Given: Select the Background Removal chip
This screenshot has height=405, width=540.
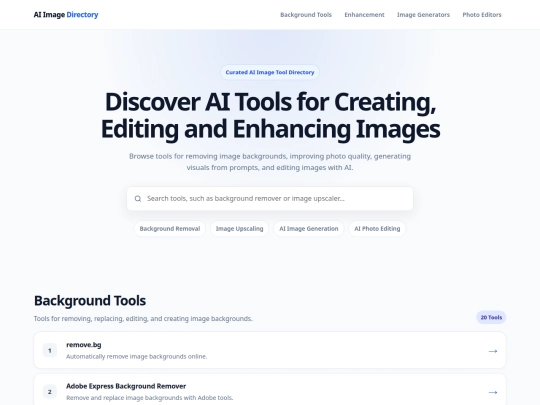Looking at the screenshot, I should [170, 229].
